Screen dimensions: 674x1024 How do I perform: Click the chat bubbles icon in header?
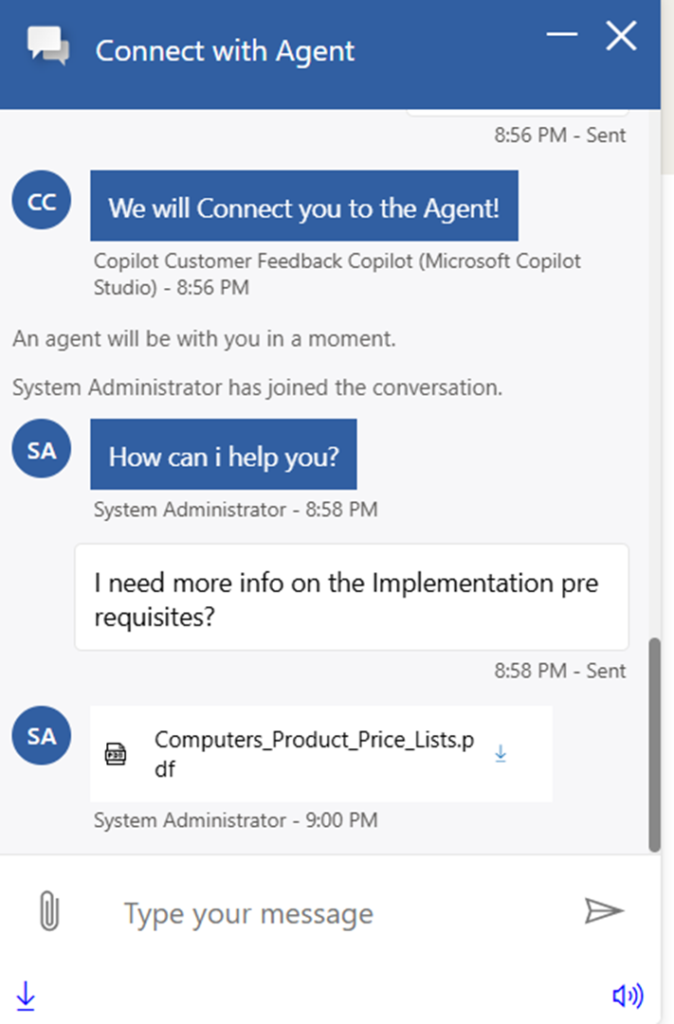(48, 46)
